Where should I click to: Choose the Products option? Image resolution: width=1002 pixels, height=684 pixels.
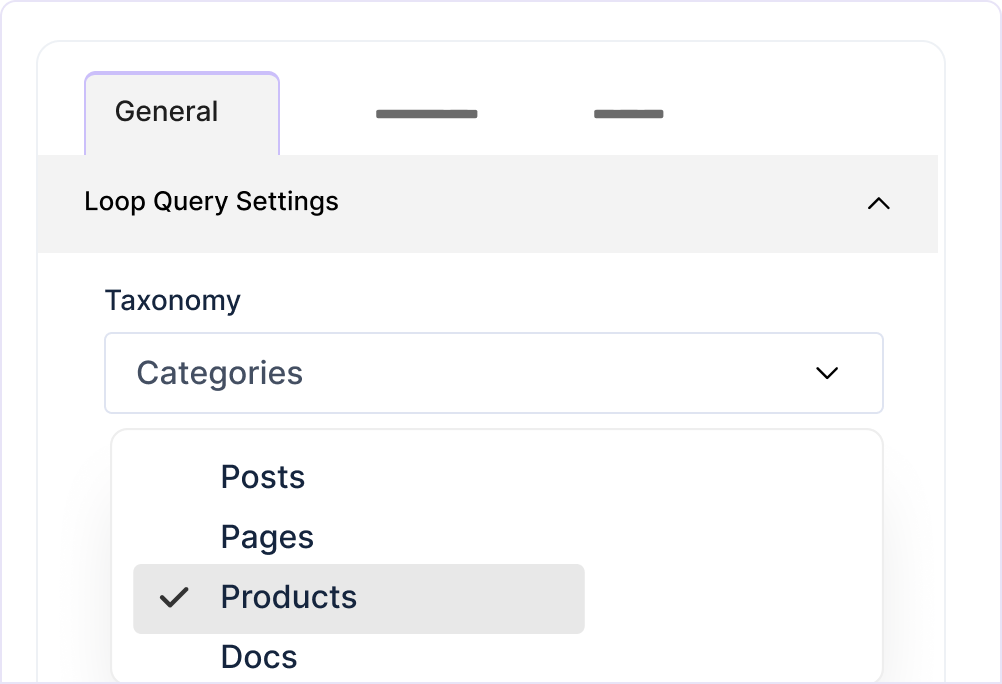[358, 599]
